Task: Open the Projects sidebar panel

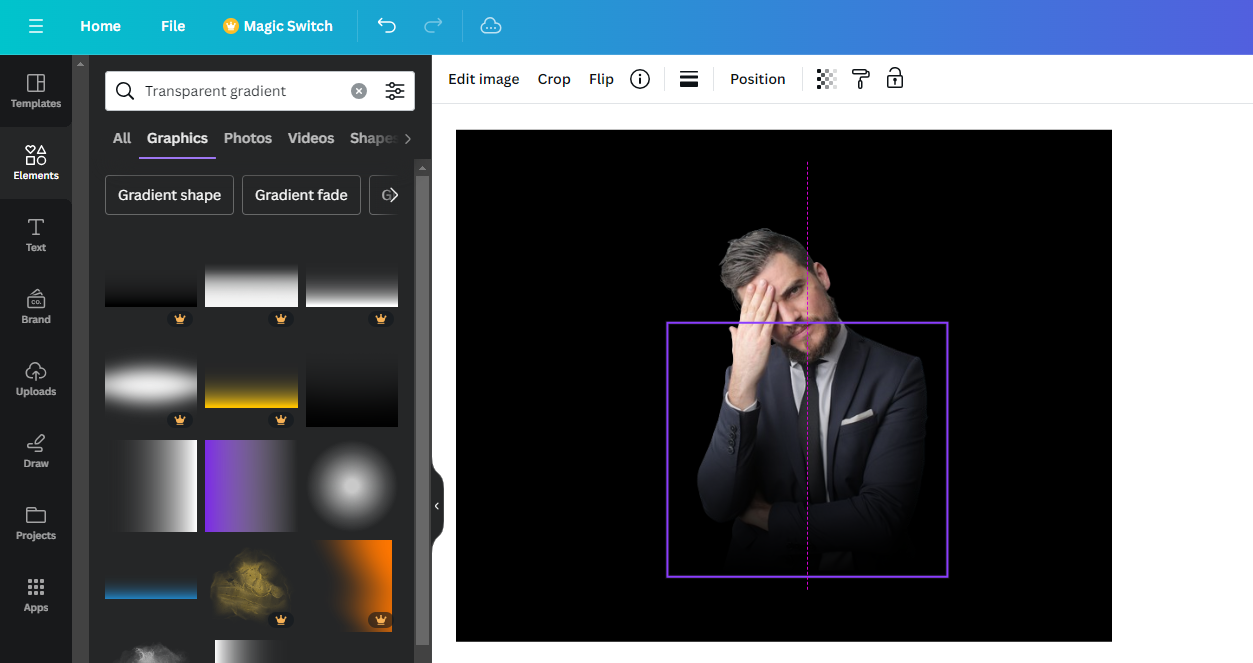Action: coord(36,523)
